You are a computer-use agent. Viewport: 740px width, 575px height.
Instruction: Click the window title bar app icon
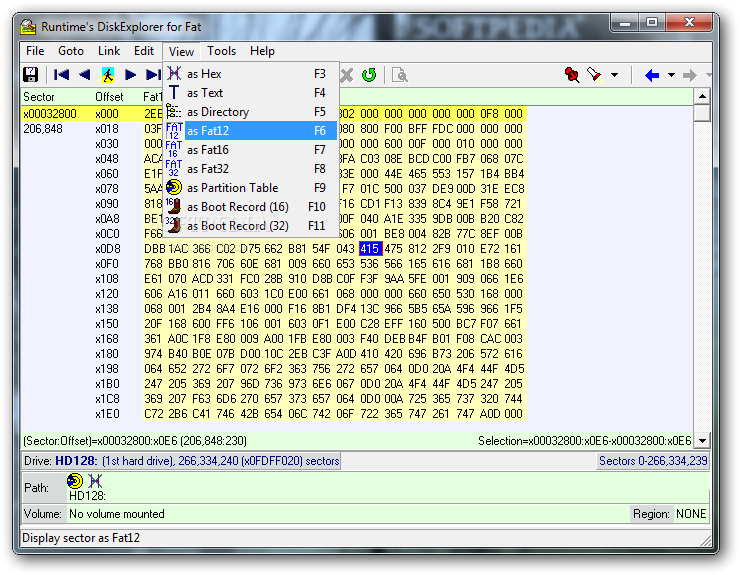tap(28, 26)
